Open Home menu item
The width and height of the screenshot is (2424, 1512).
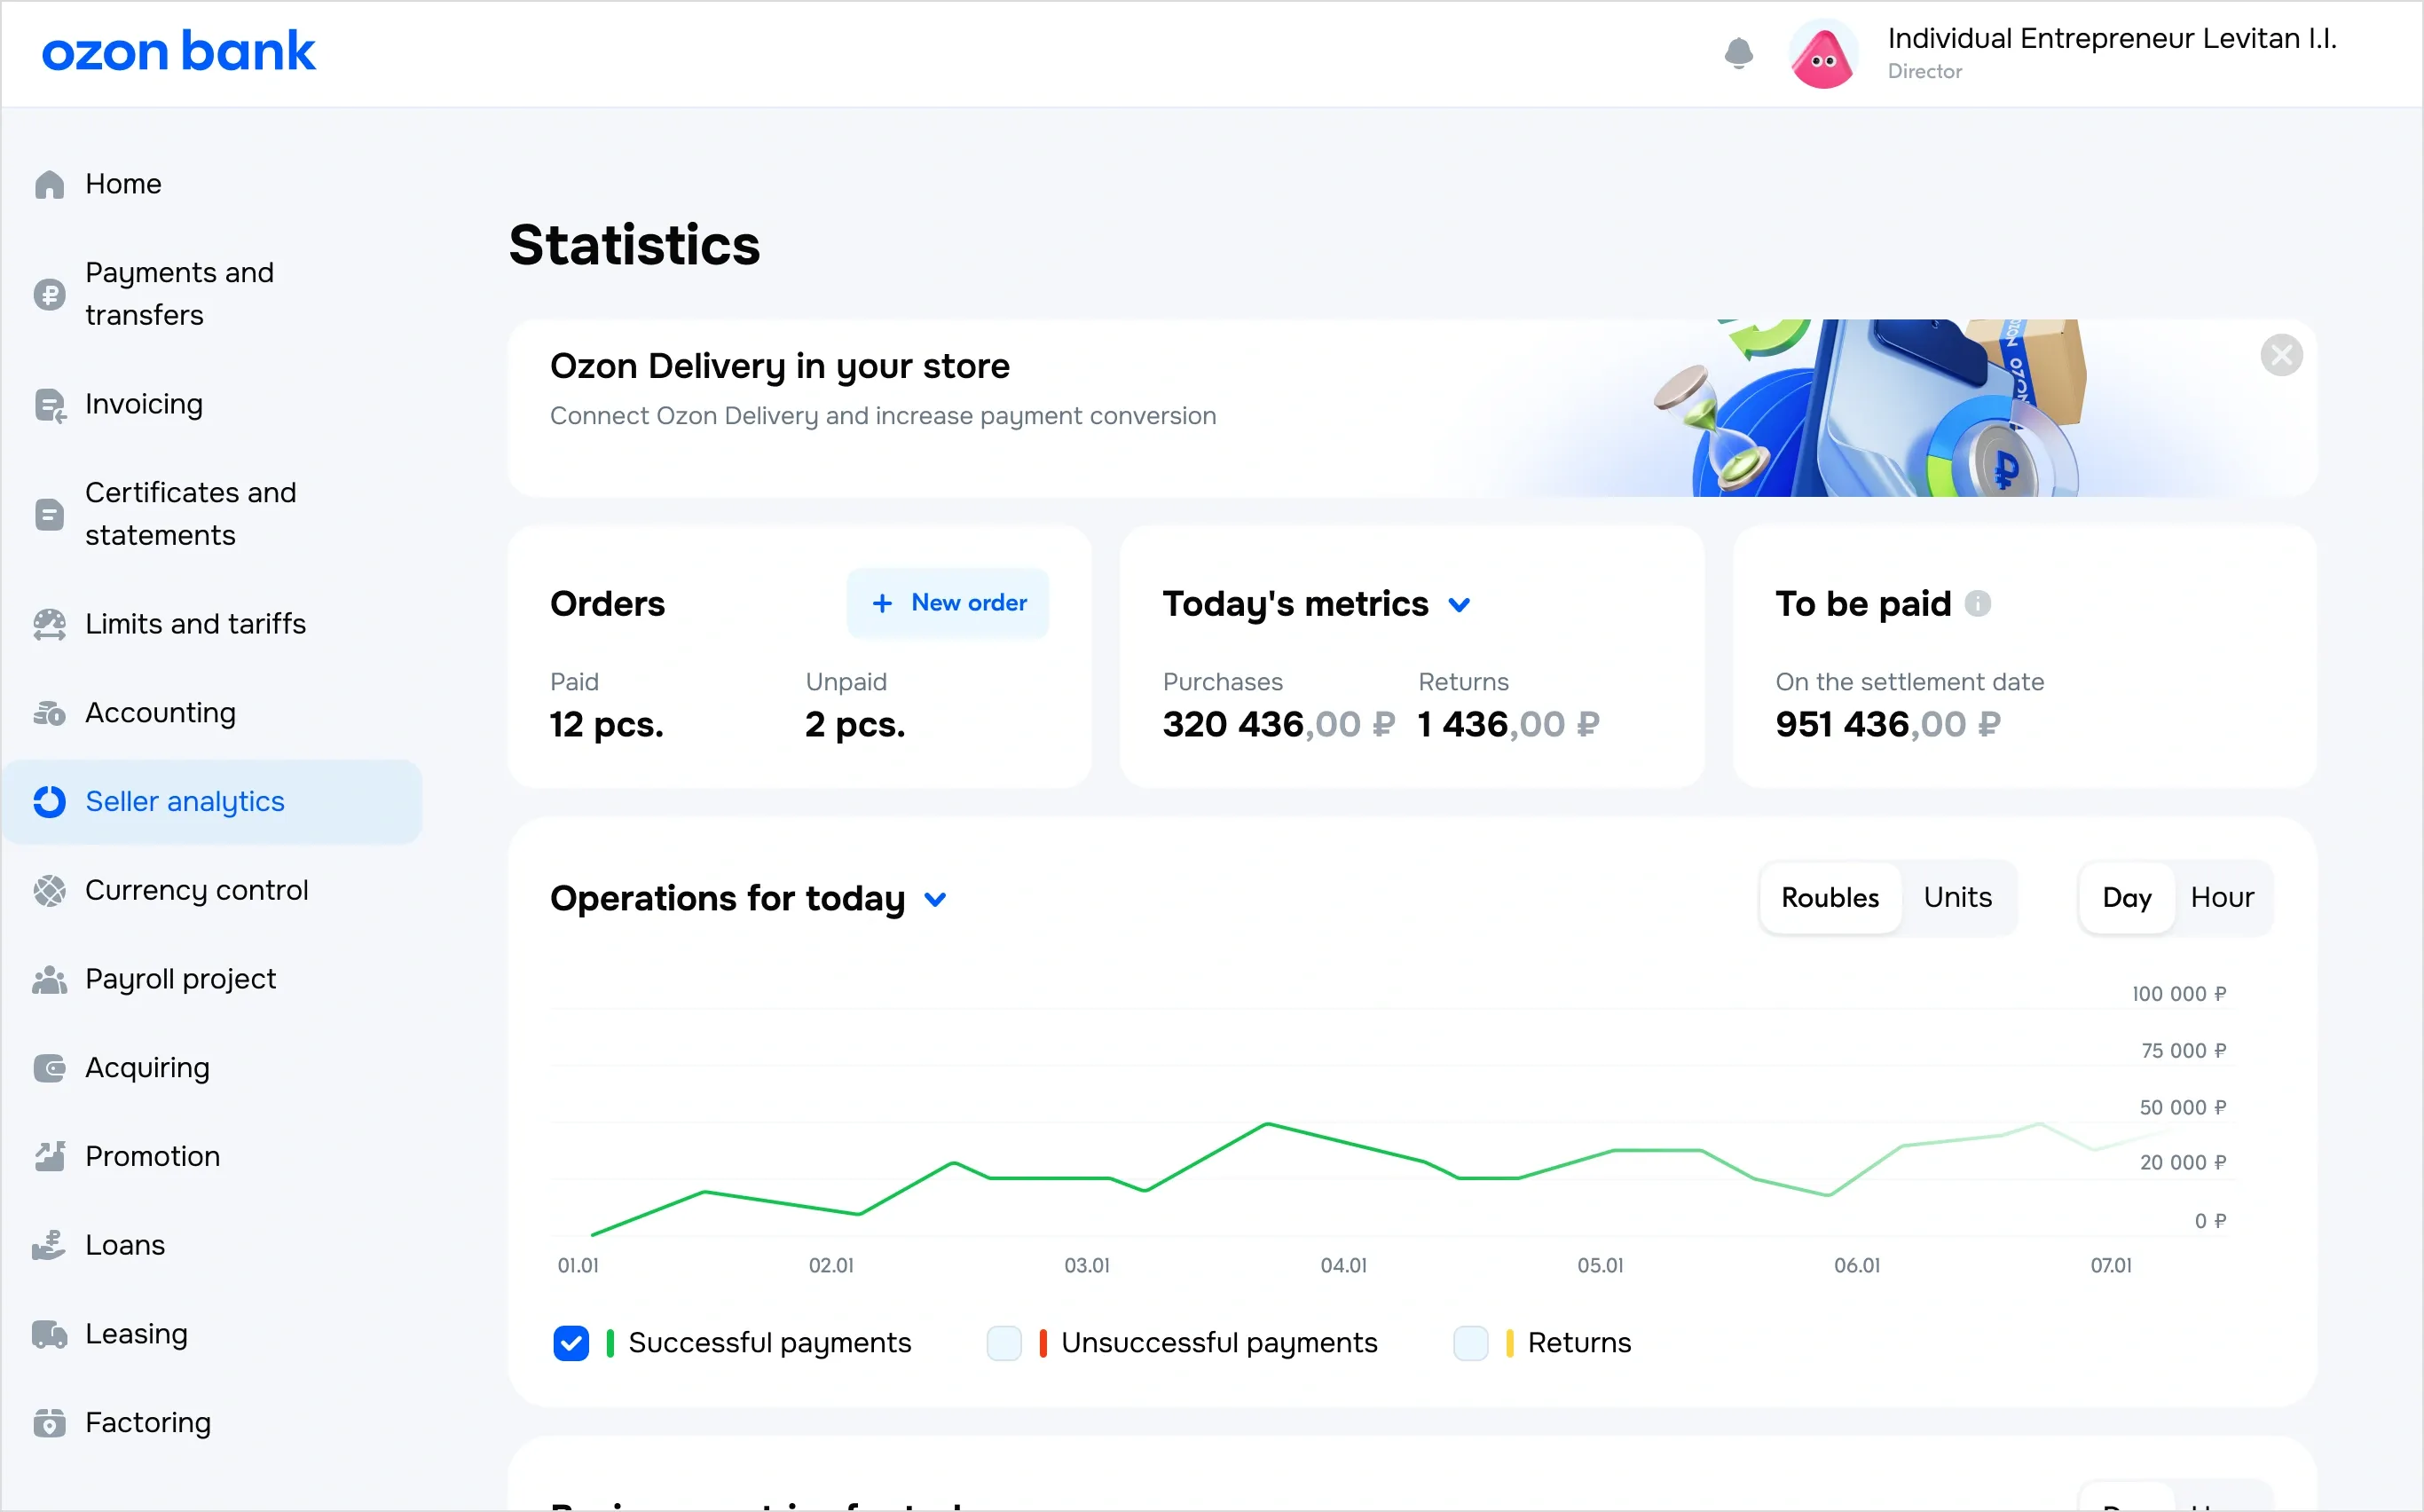pyautogui.click(x=212, y=185)
